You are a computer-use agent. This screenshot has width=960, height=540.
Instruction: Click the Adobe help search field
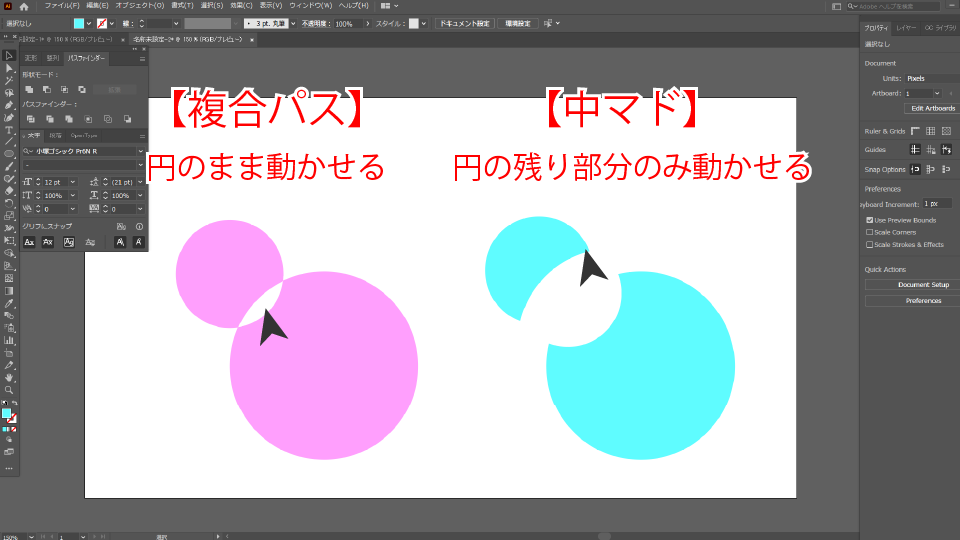click(893, 6)
